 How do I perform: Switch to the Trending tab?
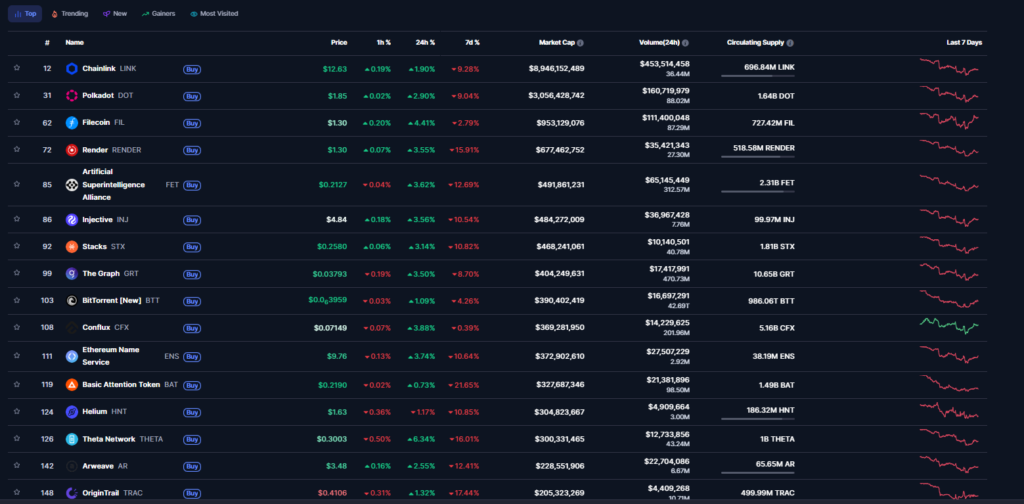69,14
